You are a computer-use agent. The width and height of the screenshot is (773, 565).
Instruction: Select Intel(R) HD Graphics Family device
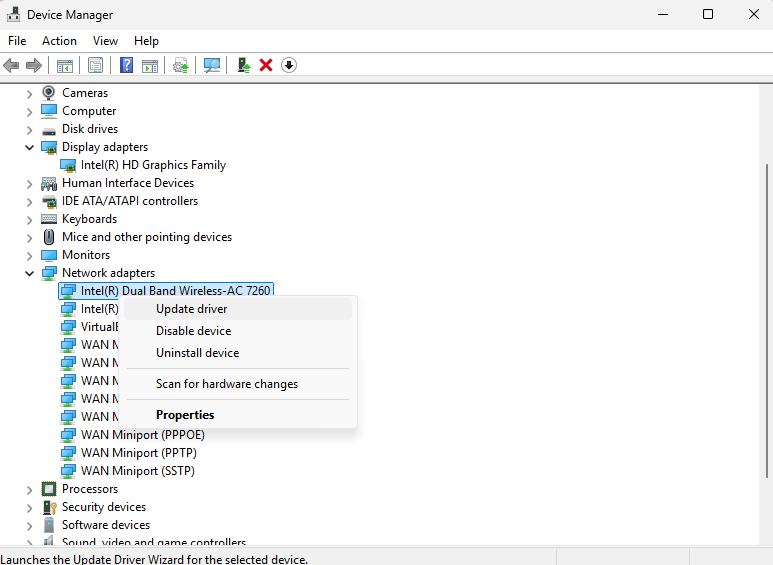pyautogui.click(x=153, y=165)
